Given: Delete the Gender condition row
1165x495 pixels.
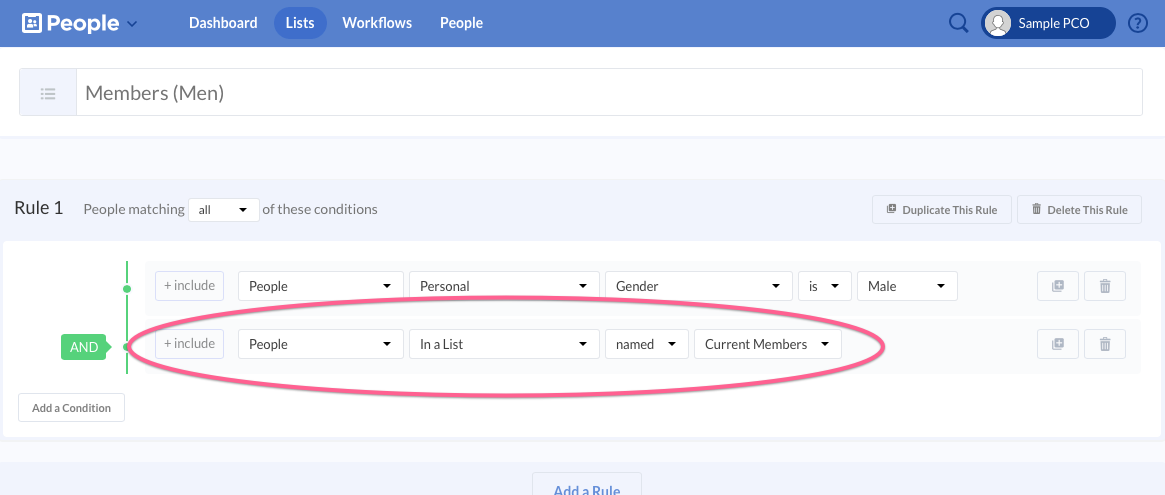Looking at the screenshot, I should tap(1105, 286).
